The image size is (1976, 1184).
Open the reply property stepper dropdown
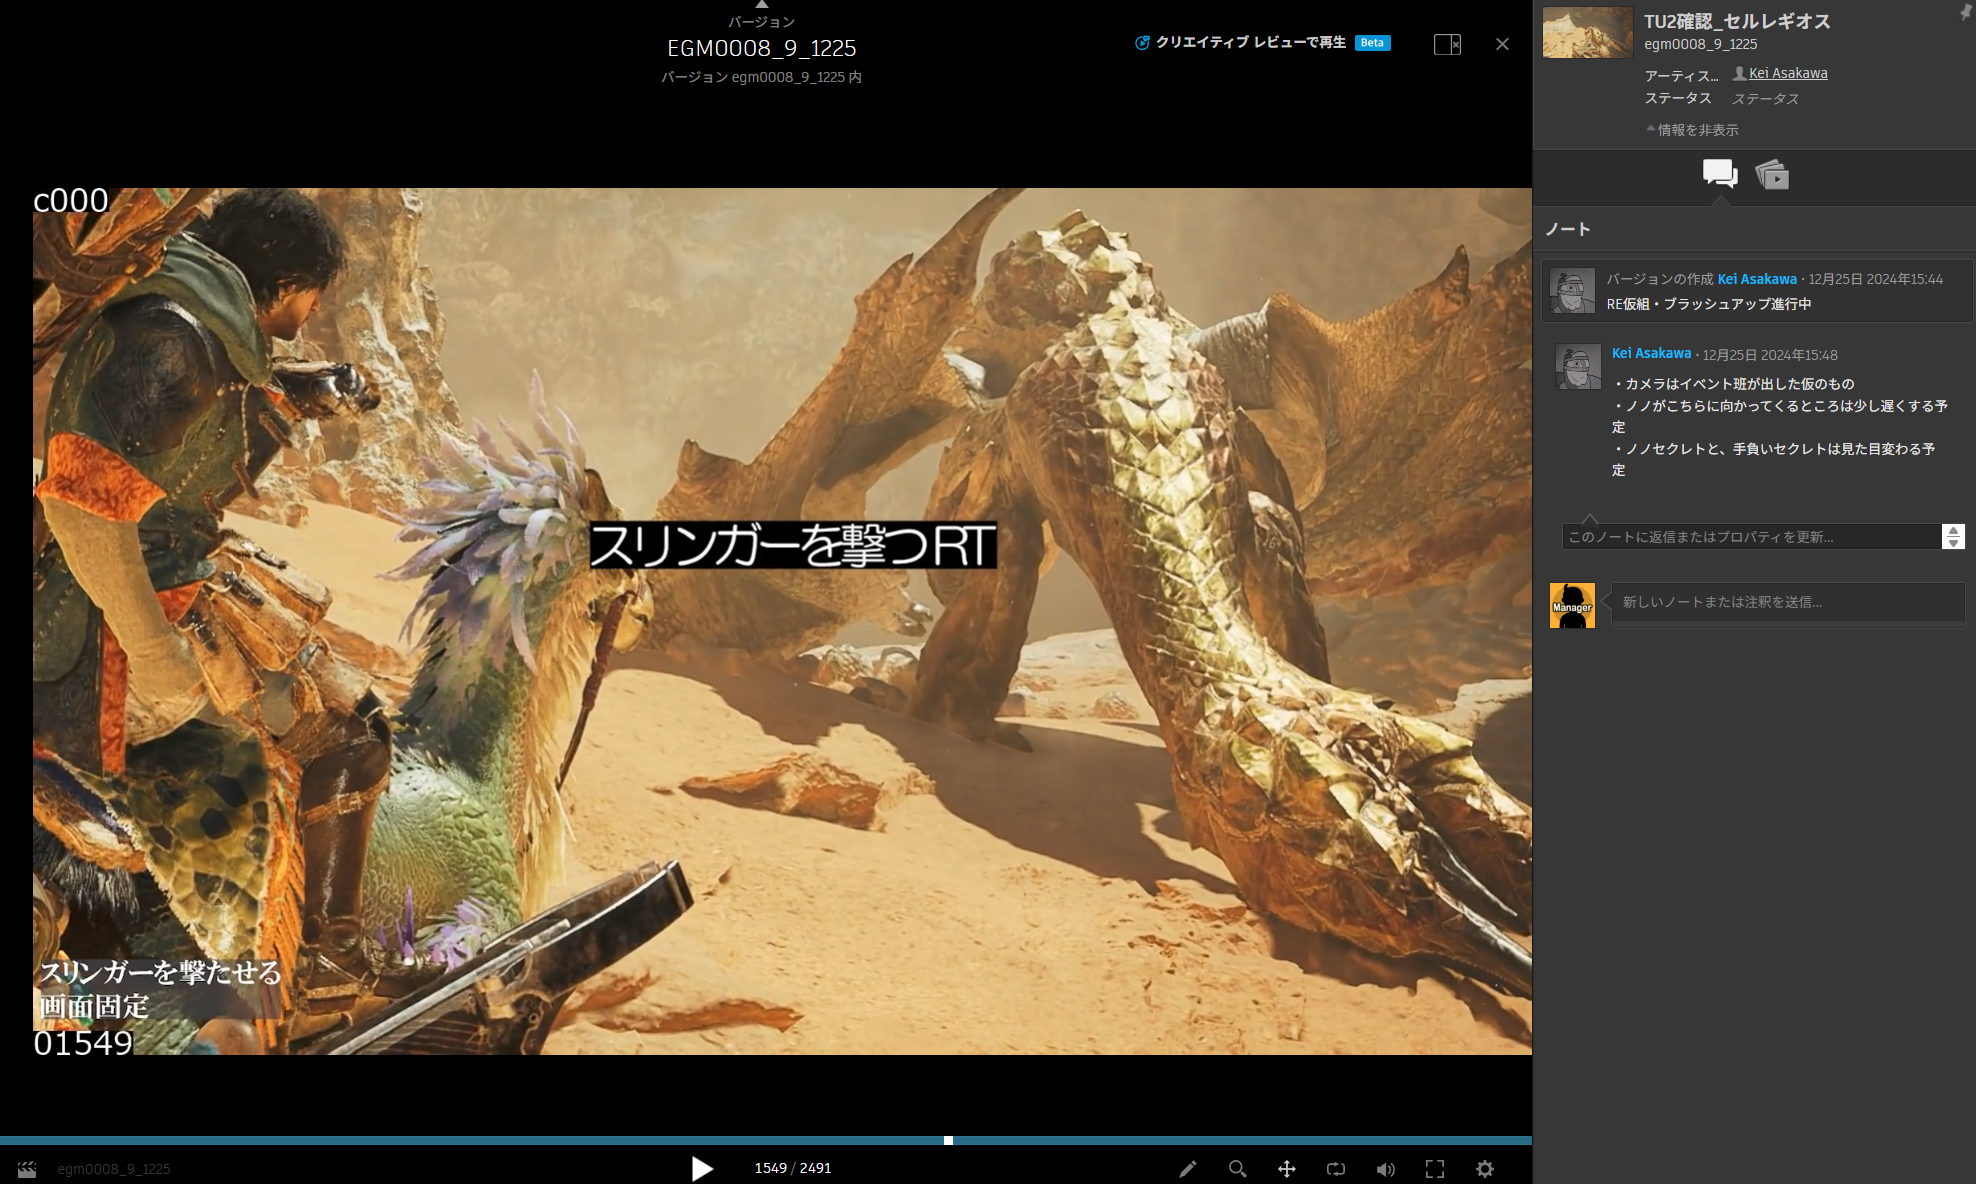coord(1952,537)
